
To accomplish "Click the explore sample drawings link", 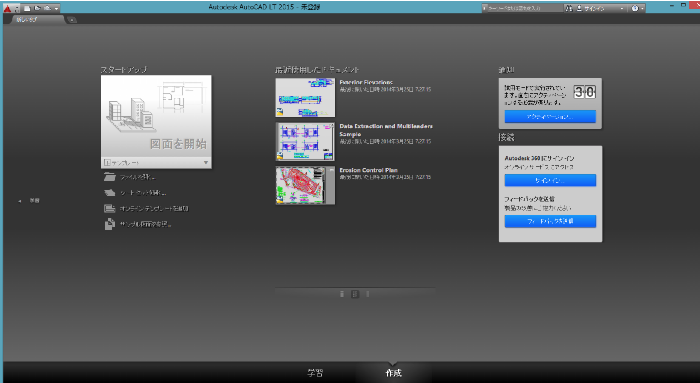I will (x=145, y=224).
